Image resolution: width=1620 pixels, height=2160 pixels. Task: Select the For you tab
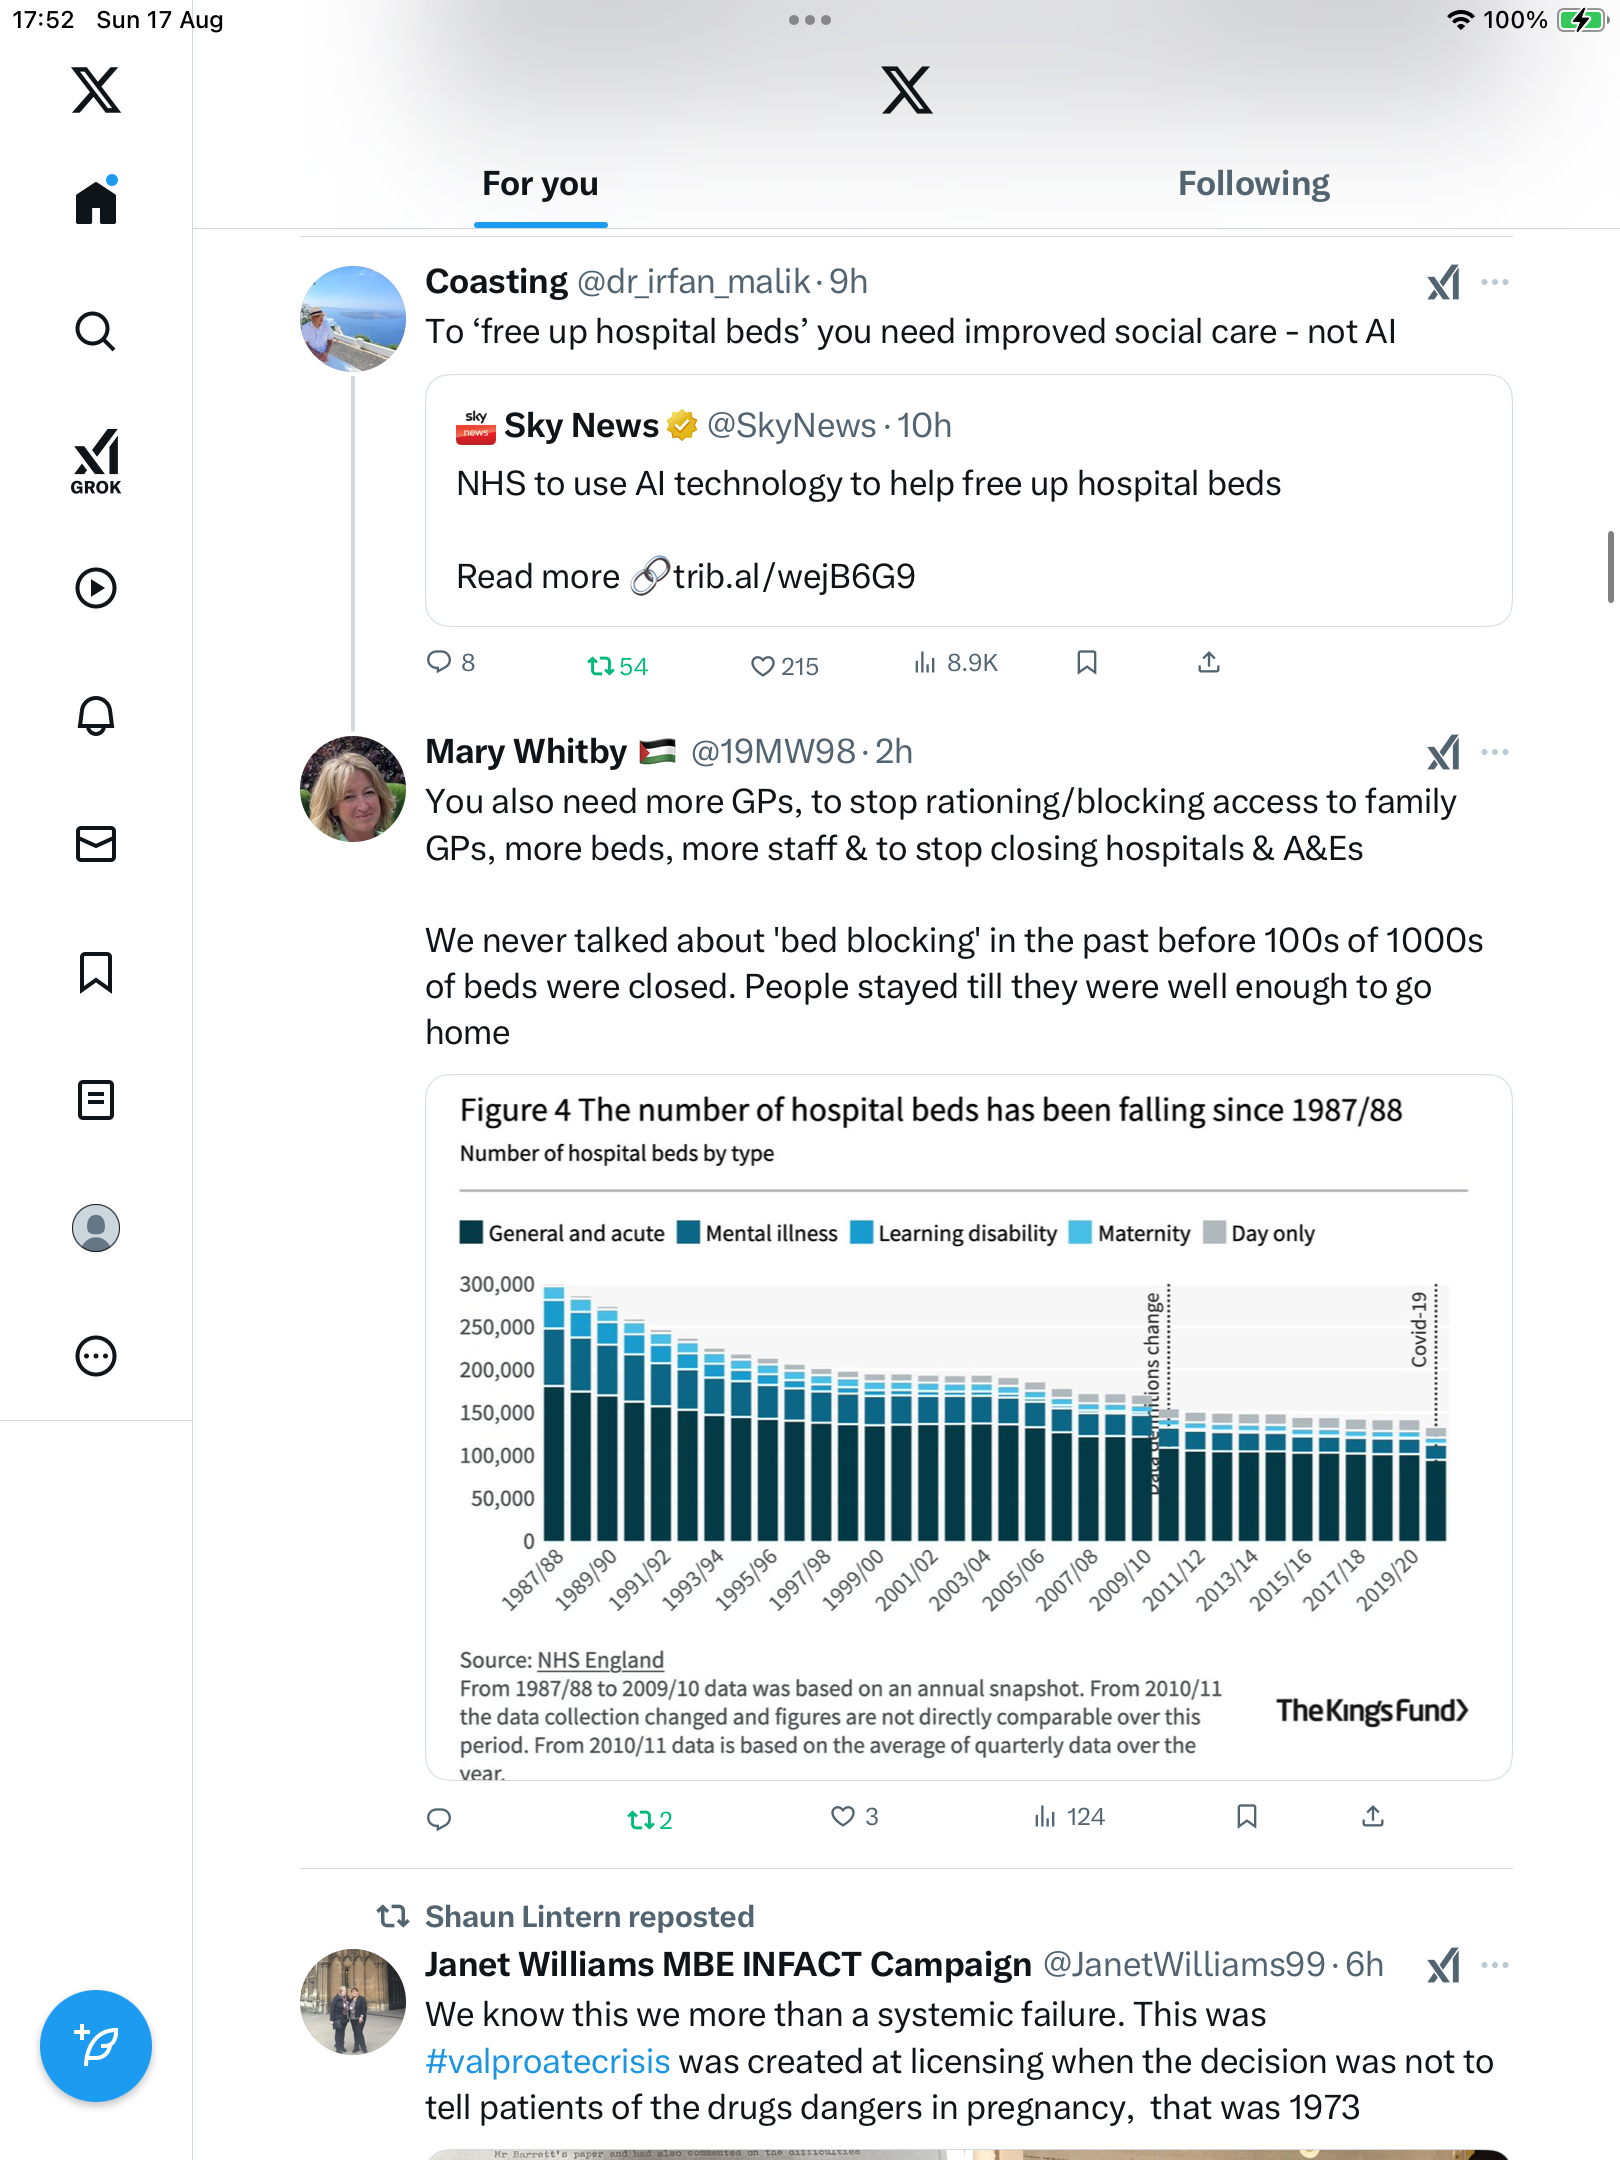click(x=540, y=184)
